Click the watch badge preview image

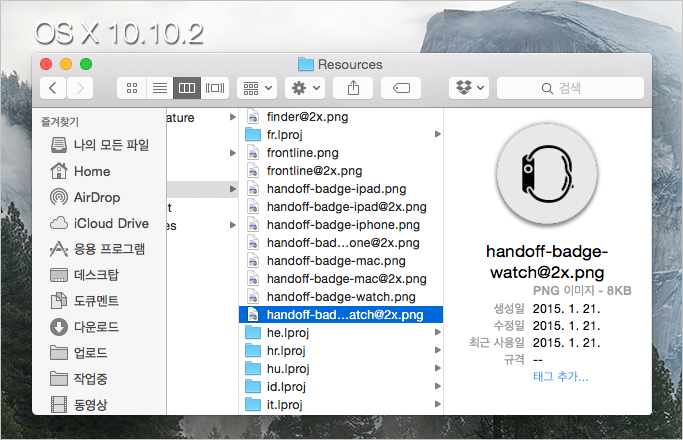[x=547, y=174]
